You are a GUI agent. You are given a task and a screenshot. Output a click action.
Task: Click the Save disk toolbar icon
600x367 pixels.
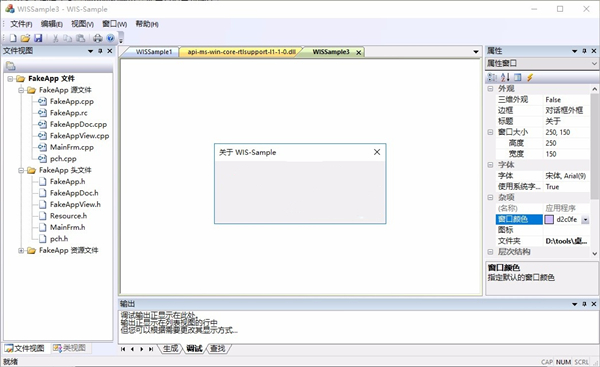click(x=38, y=38)
